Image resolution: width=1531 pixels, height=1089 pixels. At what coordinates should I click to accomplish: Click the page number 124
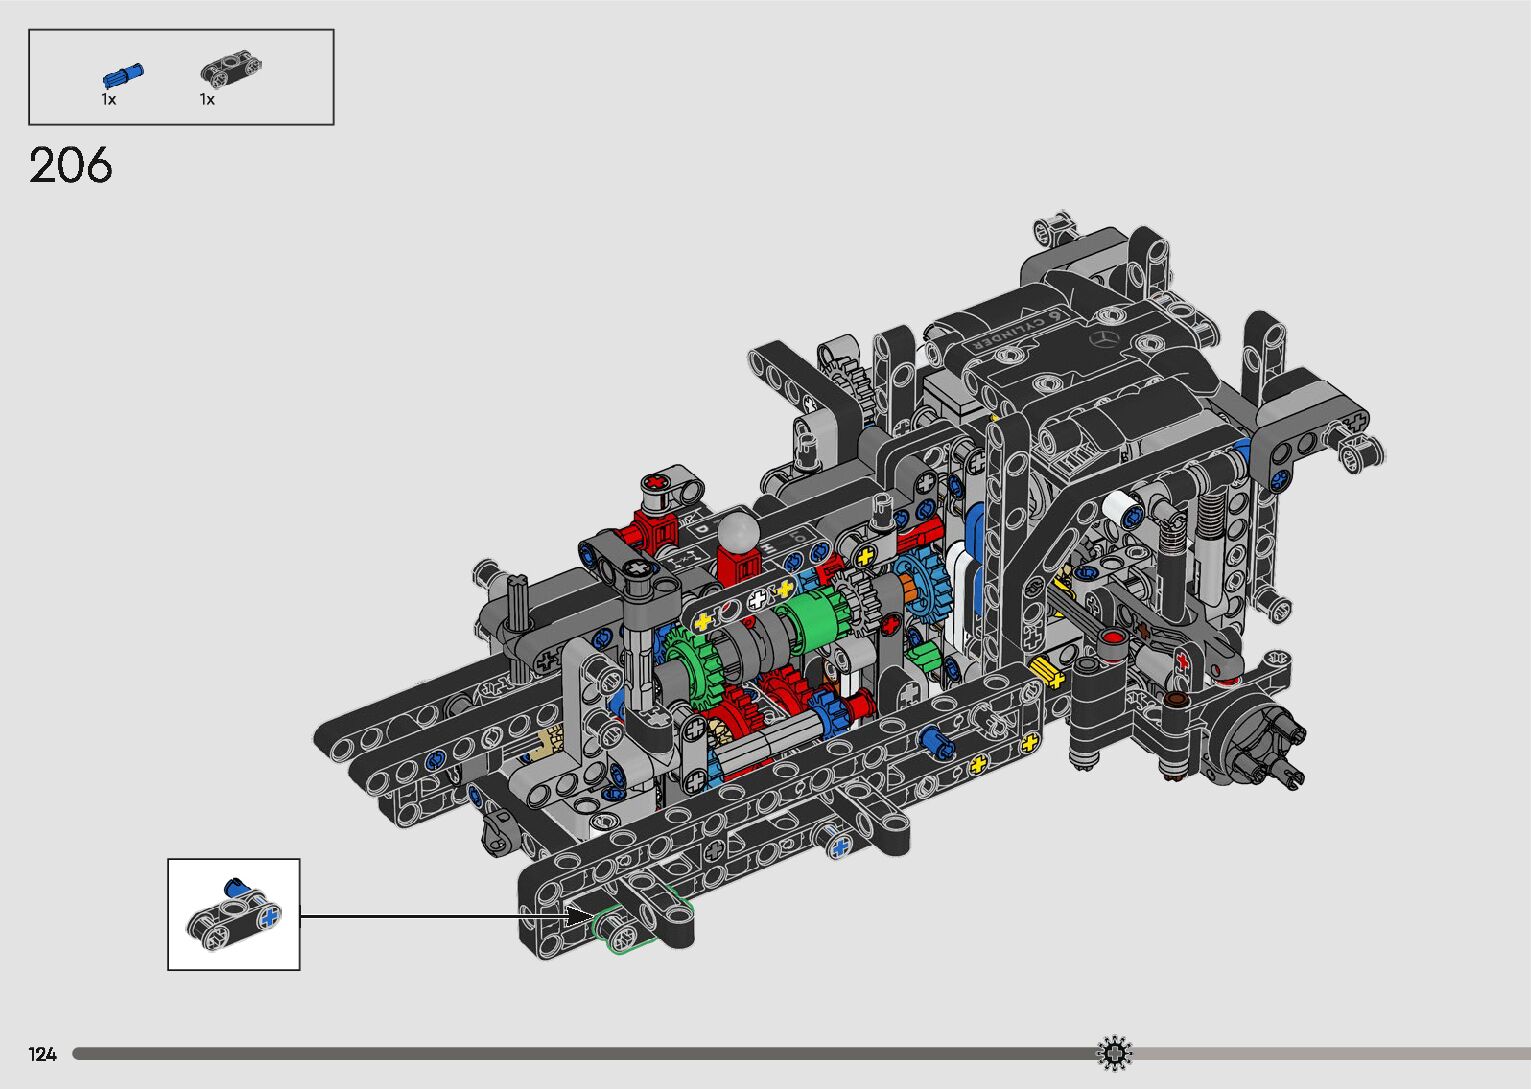[43, 1054]
